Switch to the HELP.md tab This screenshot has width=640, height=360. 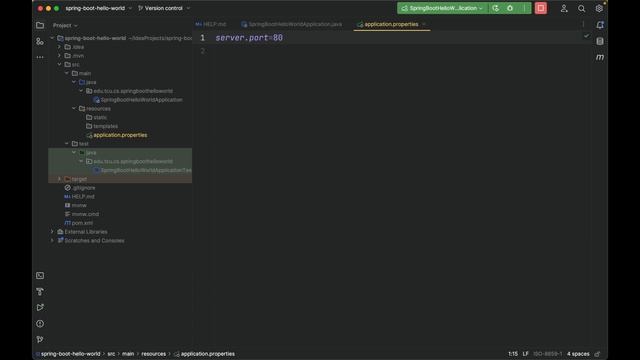point(211,24)
